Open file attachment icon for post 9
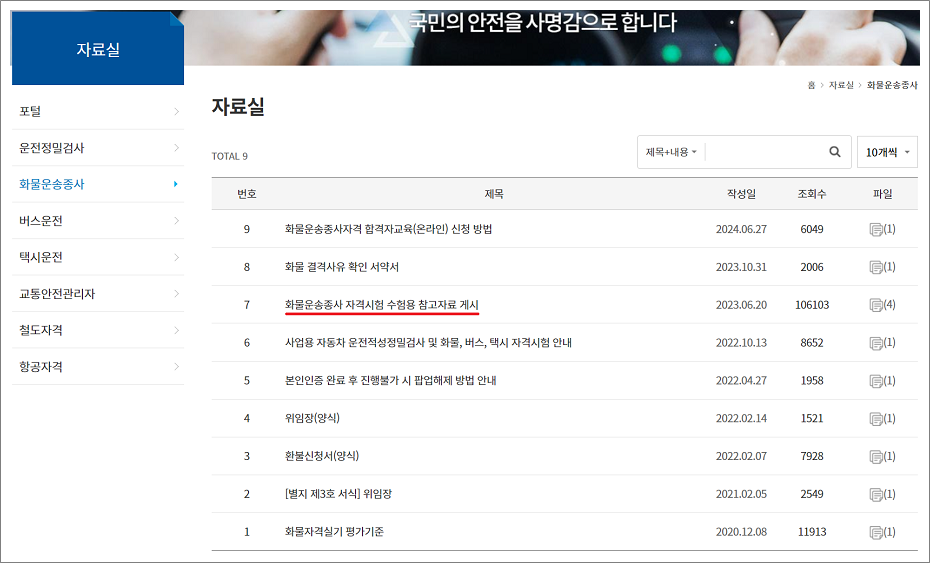The image size is (930, 563). pyautogui.click(x=876, y=230)
